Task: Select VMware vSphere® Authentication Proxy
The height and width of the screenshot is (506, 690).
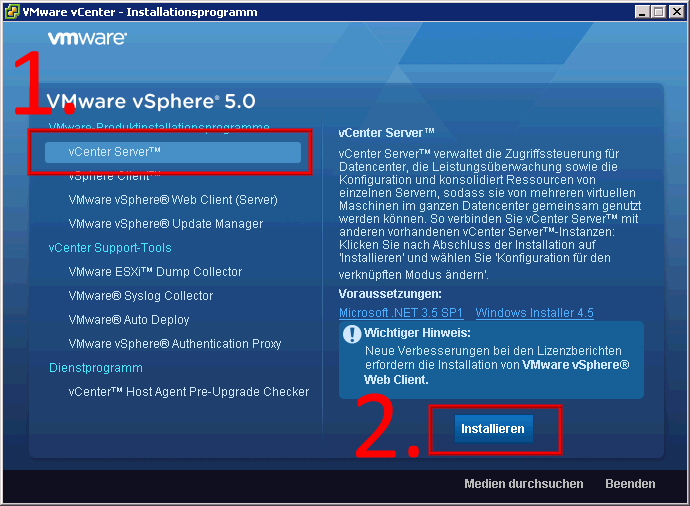Action: (x=175, y=344)
